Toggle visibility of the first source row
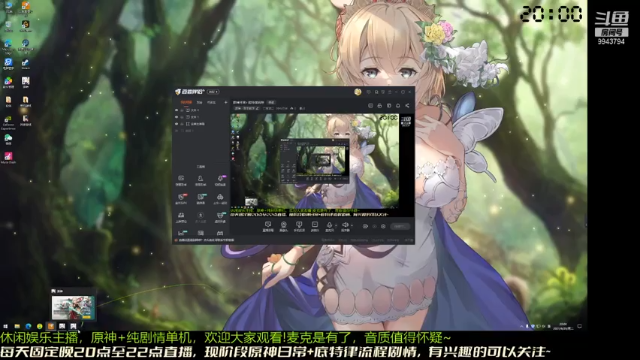 pos(176,110)
